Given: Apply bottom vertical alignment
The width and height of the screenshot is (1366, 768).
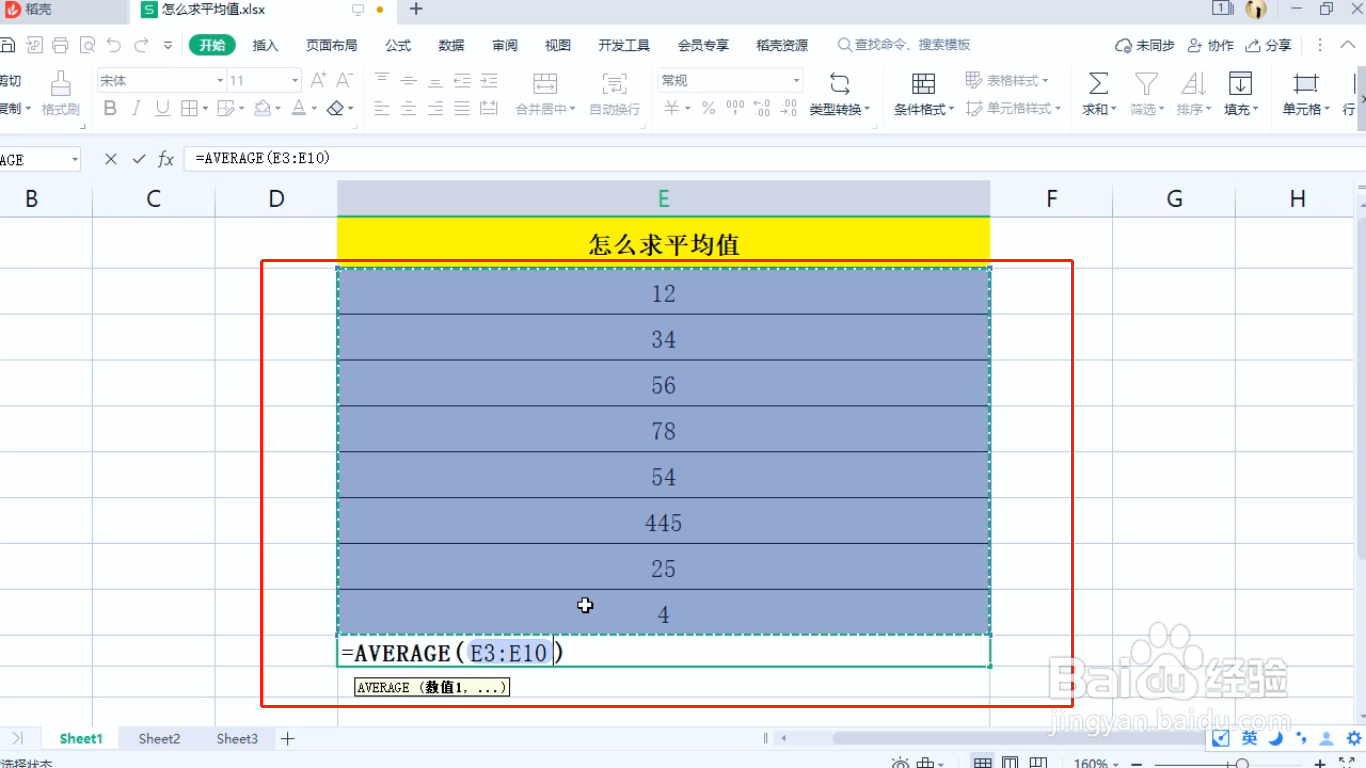Looking at the screenshot, I should pyautogui.click(x=435, y=80).
